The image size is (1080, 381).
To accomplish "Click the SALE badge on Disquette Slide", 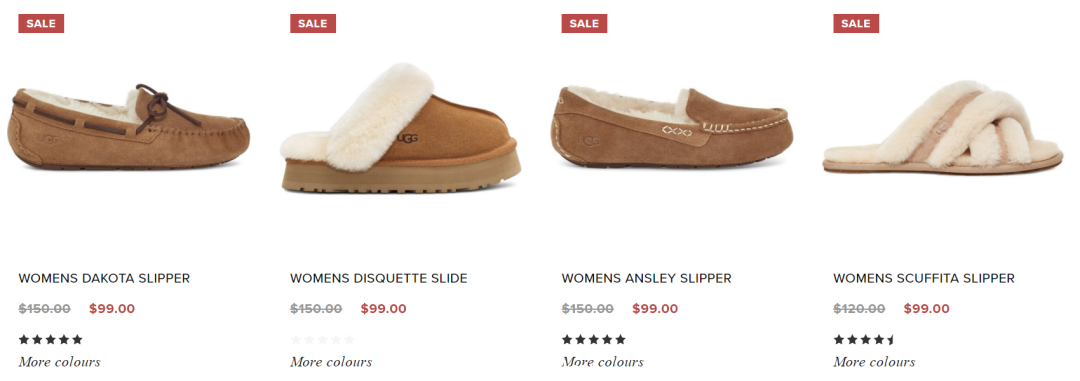I will click(313, 23).
